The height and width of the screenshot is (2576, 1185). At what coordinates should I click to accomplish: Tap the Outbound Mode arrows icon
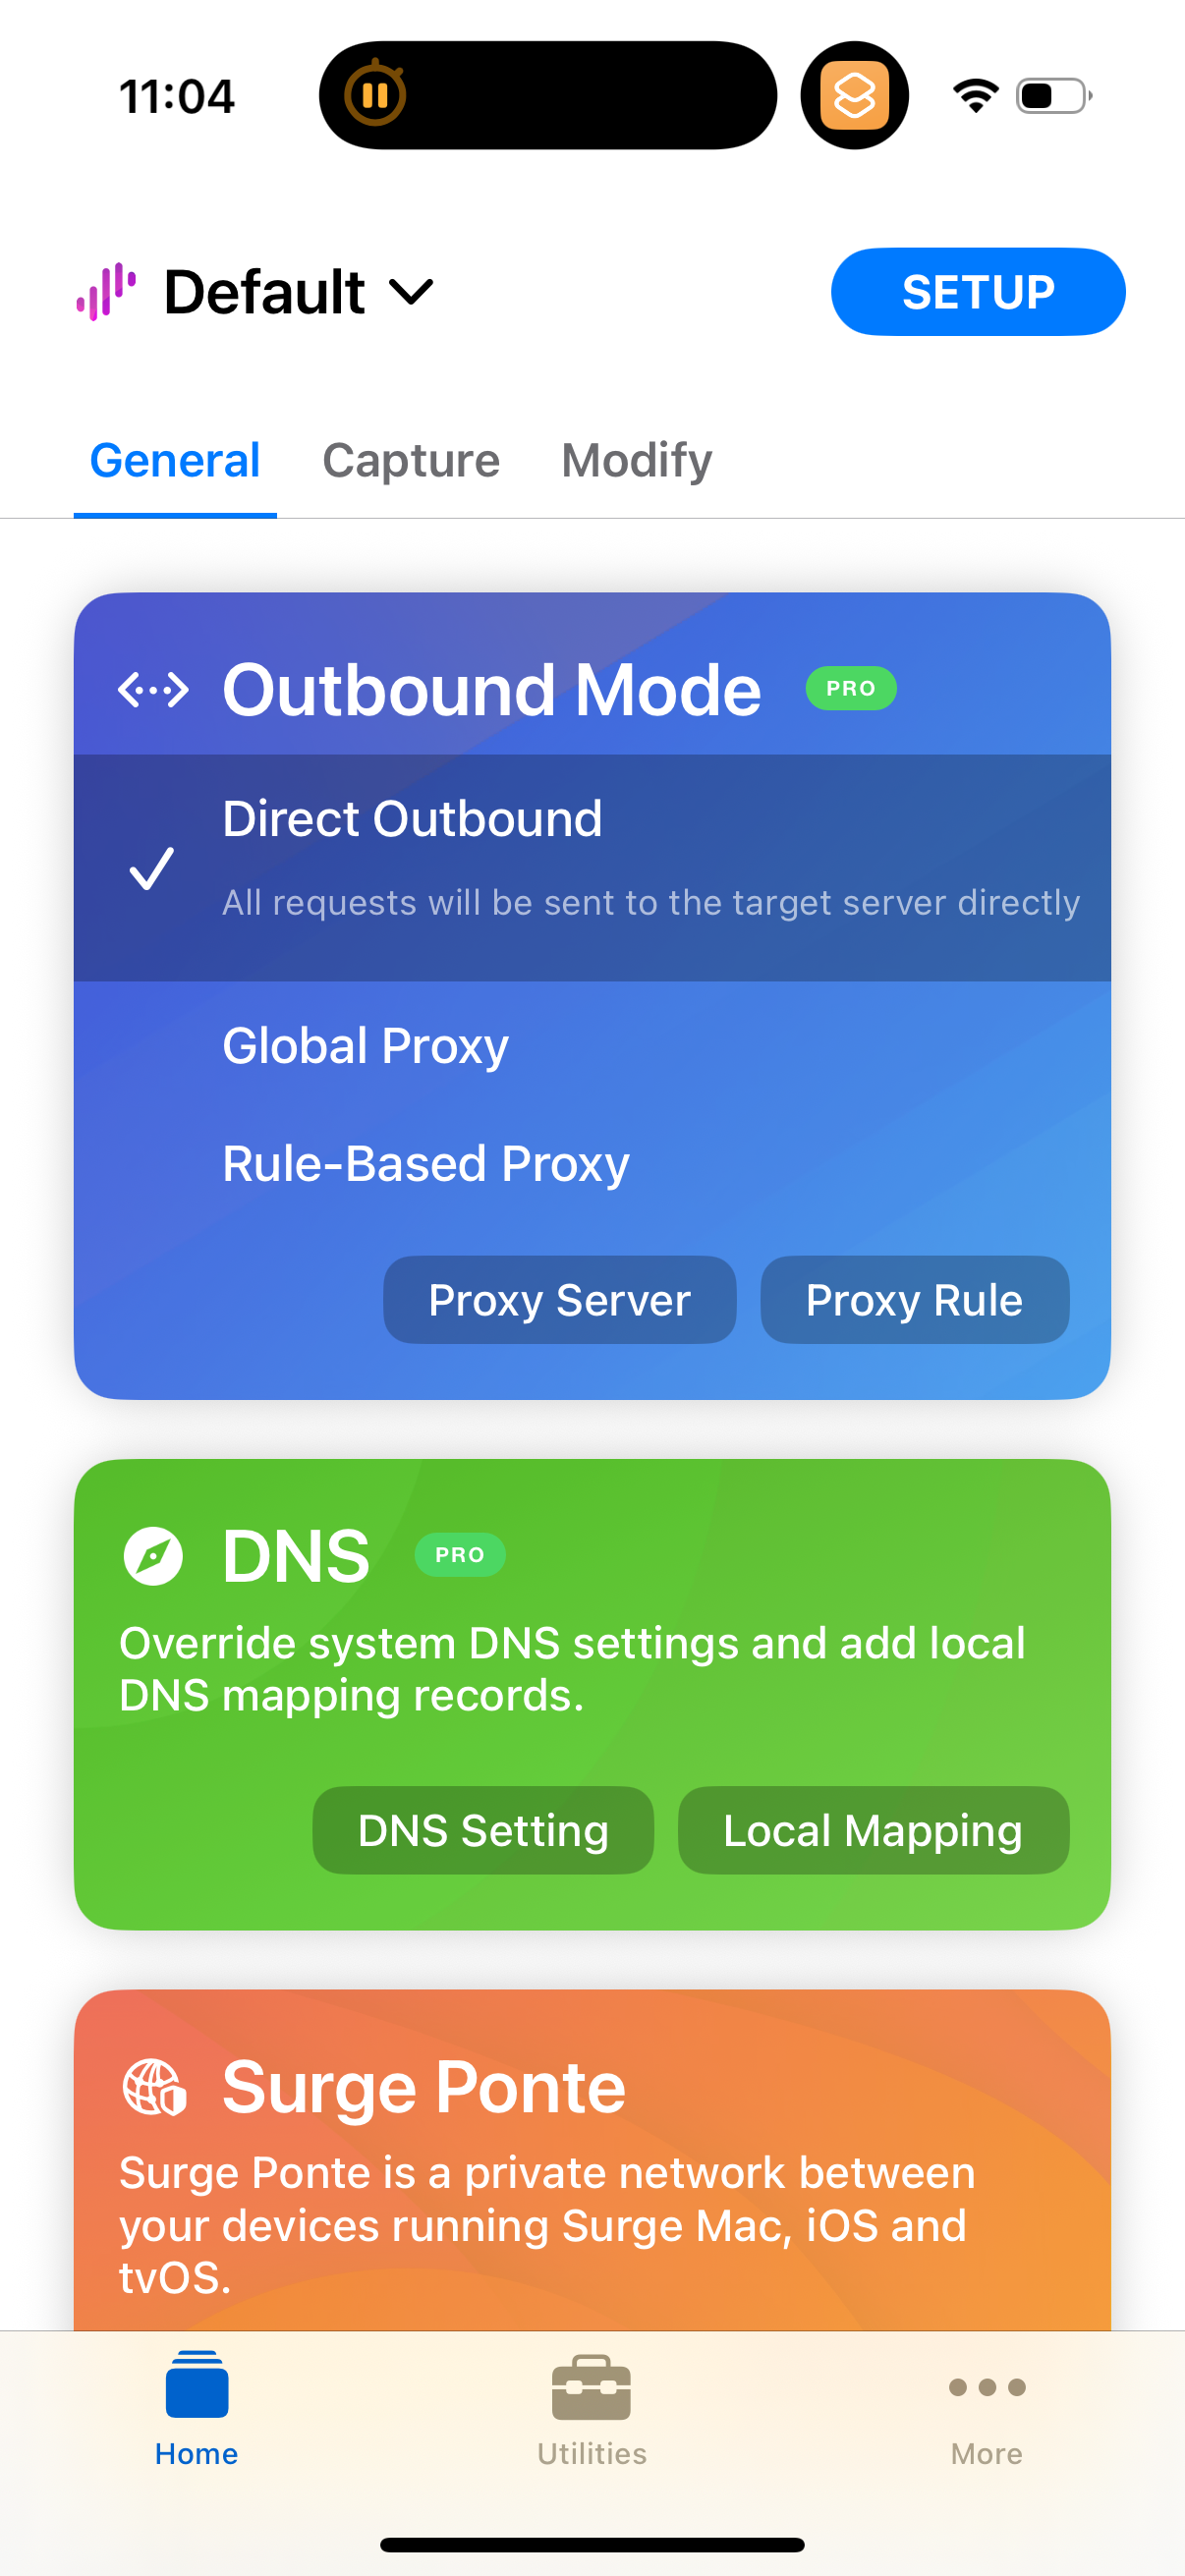click(x=153, y=690)
